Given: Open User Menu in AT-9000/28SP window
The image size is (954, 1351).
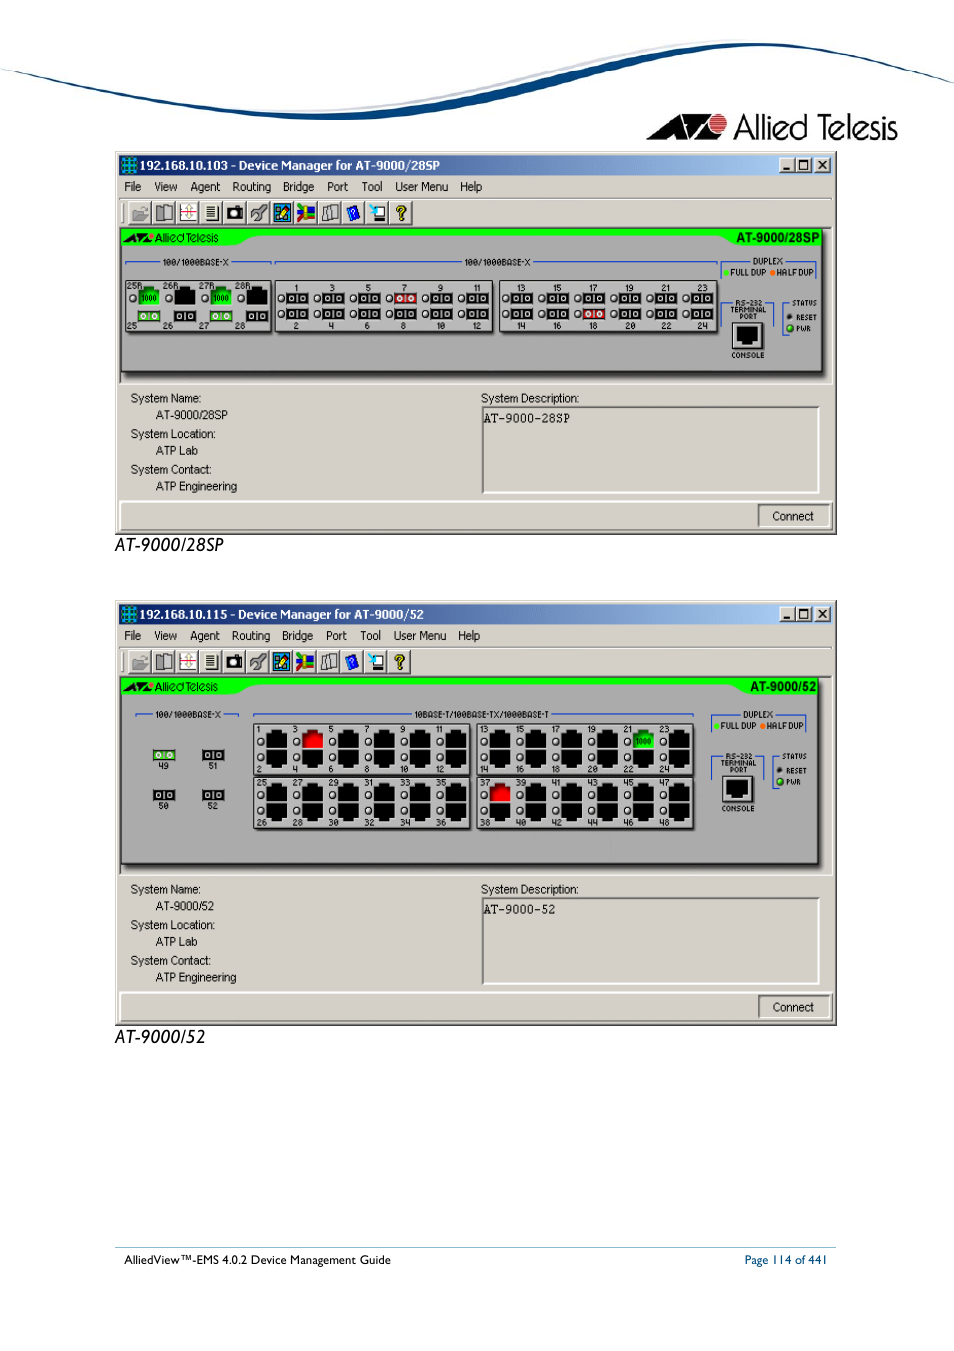Looking at the screenshot, I should (x=421, y=187).
